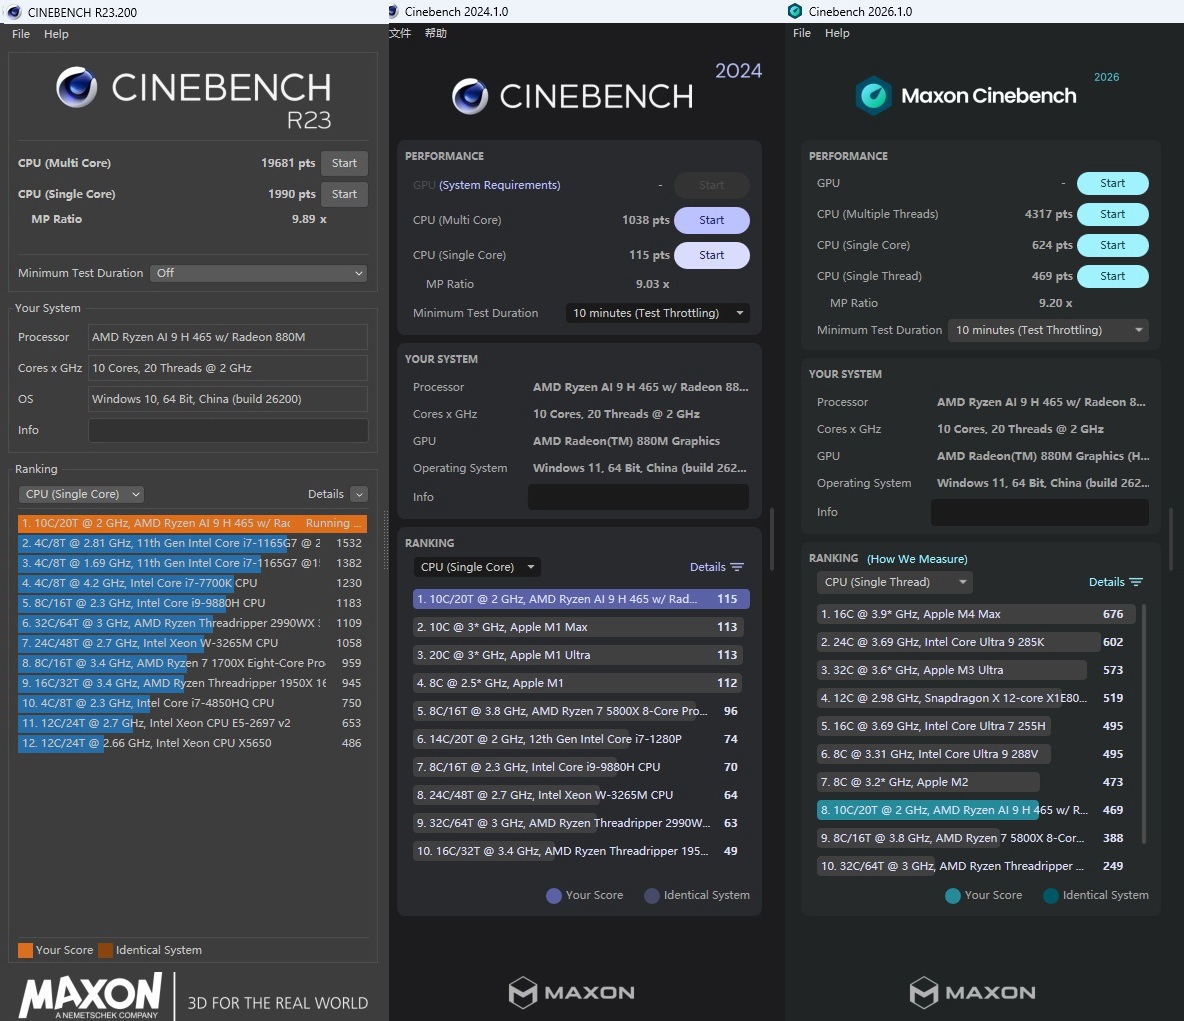
Task: Open Minimum Test Duration dropdown in Cinebench 2026
Action: click(1048, 330)
